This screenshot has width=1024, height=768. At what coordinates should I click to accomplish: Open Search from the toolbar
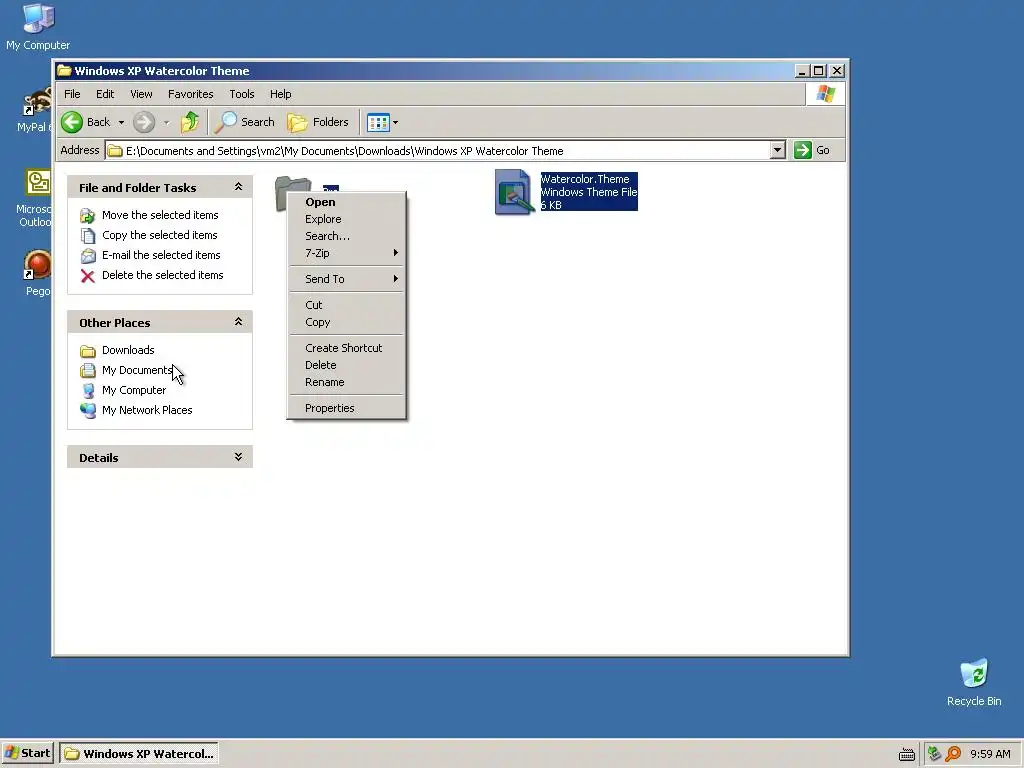coord(246,122)
